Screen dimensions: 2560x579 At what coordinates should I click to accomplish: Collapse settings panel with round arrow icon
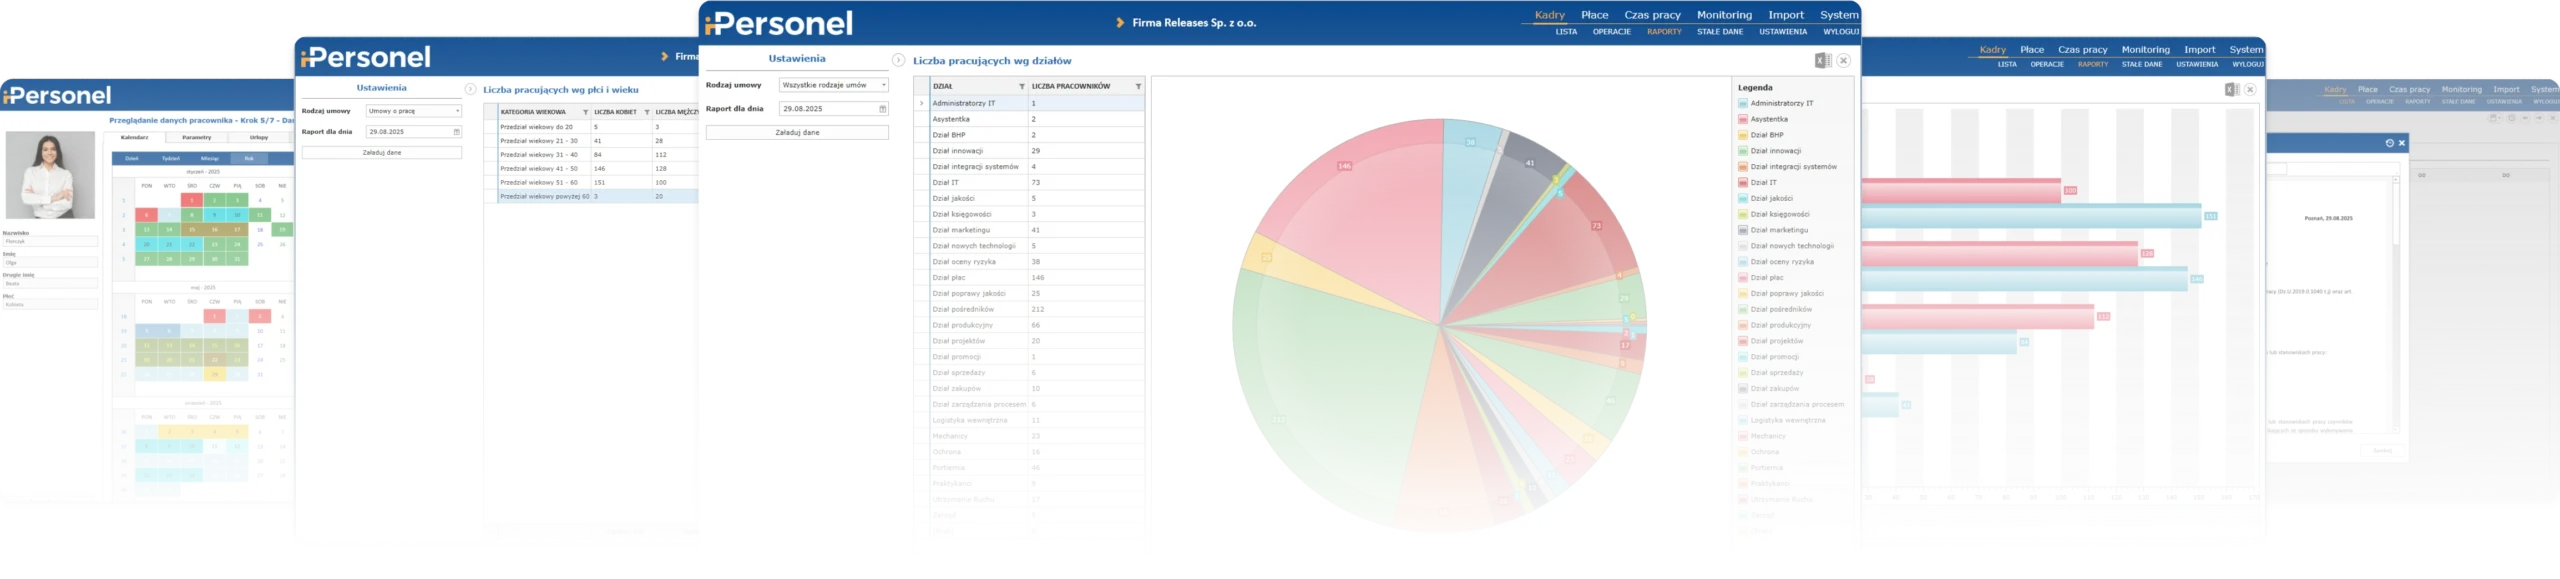[898, 61]
